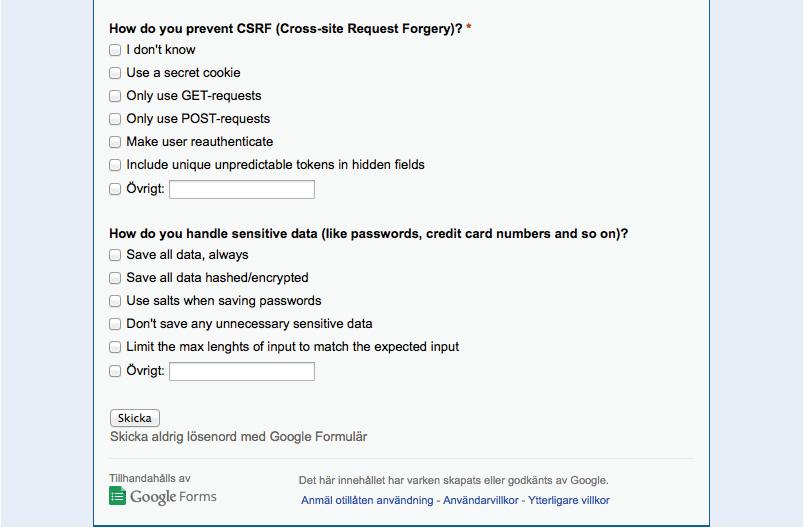Check the "I don't know" option

pos(115,50)
